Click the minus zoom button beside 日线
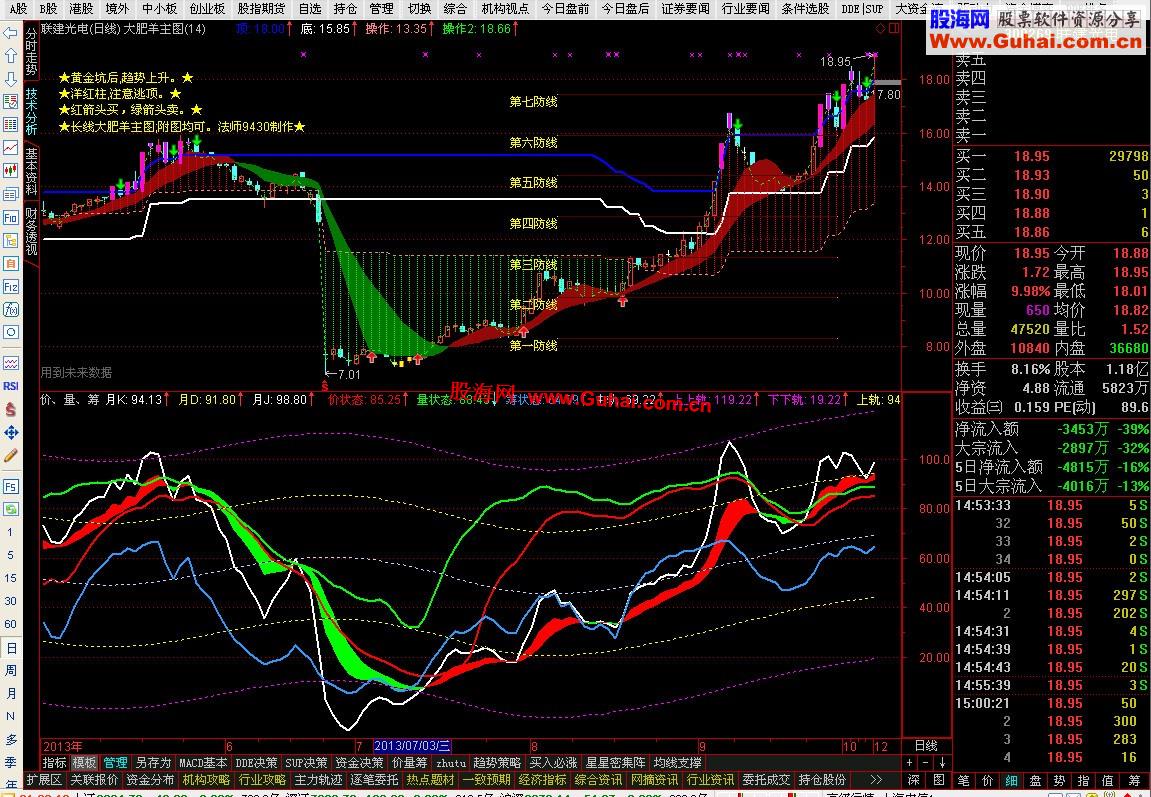 click(x=925, y=763)
